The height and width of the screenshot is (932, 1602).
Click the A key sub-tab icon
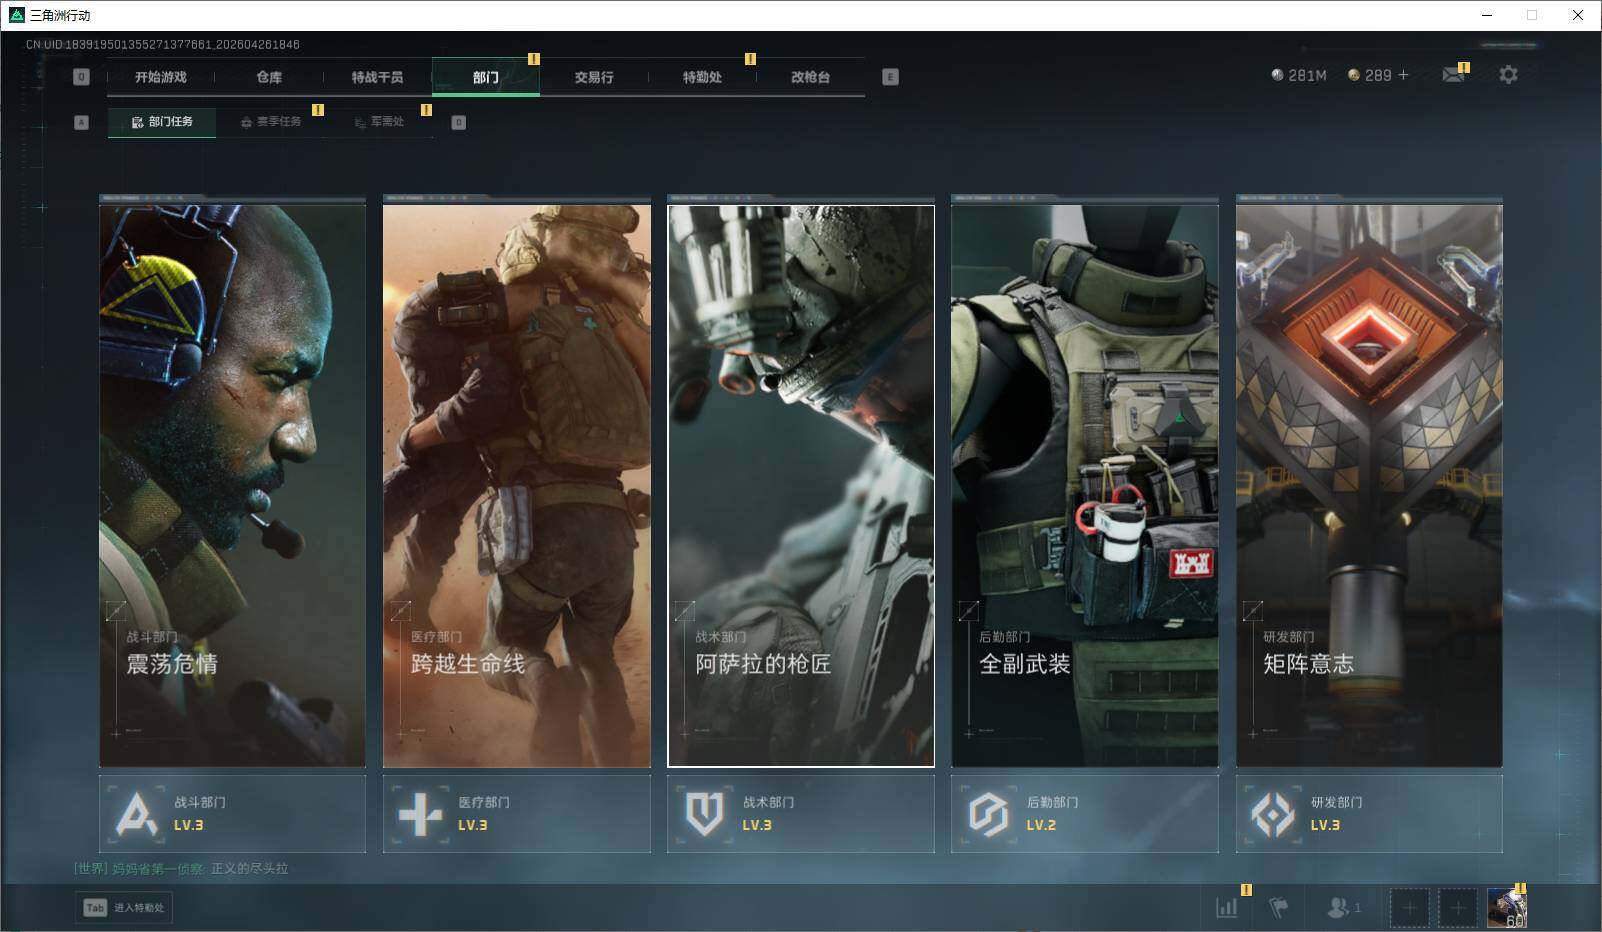pos(82,122)
